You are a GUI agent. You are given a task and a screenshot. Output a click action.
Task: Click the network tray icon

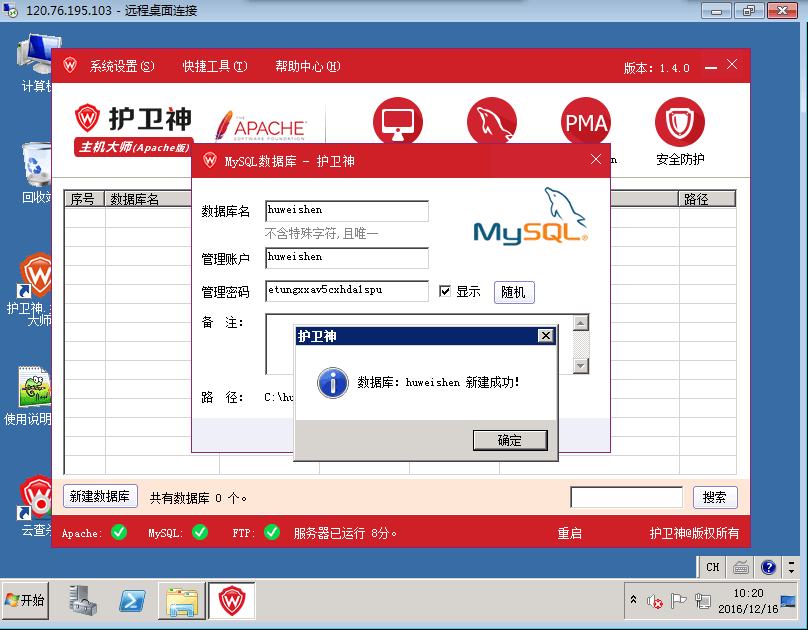pos(703,601)
